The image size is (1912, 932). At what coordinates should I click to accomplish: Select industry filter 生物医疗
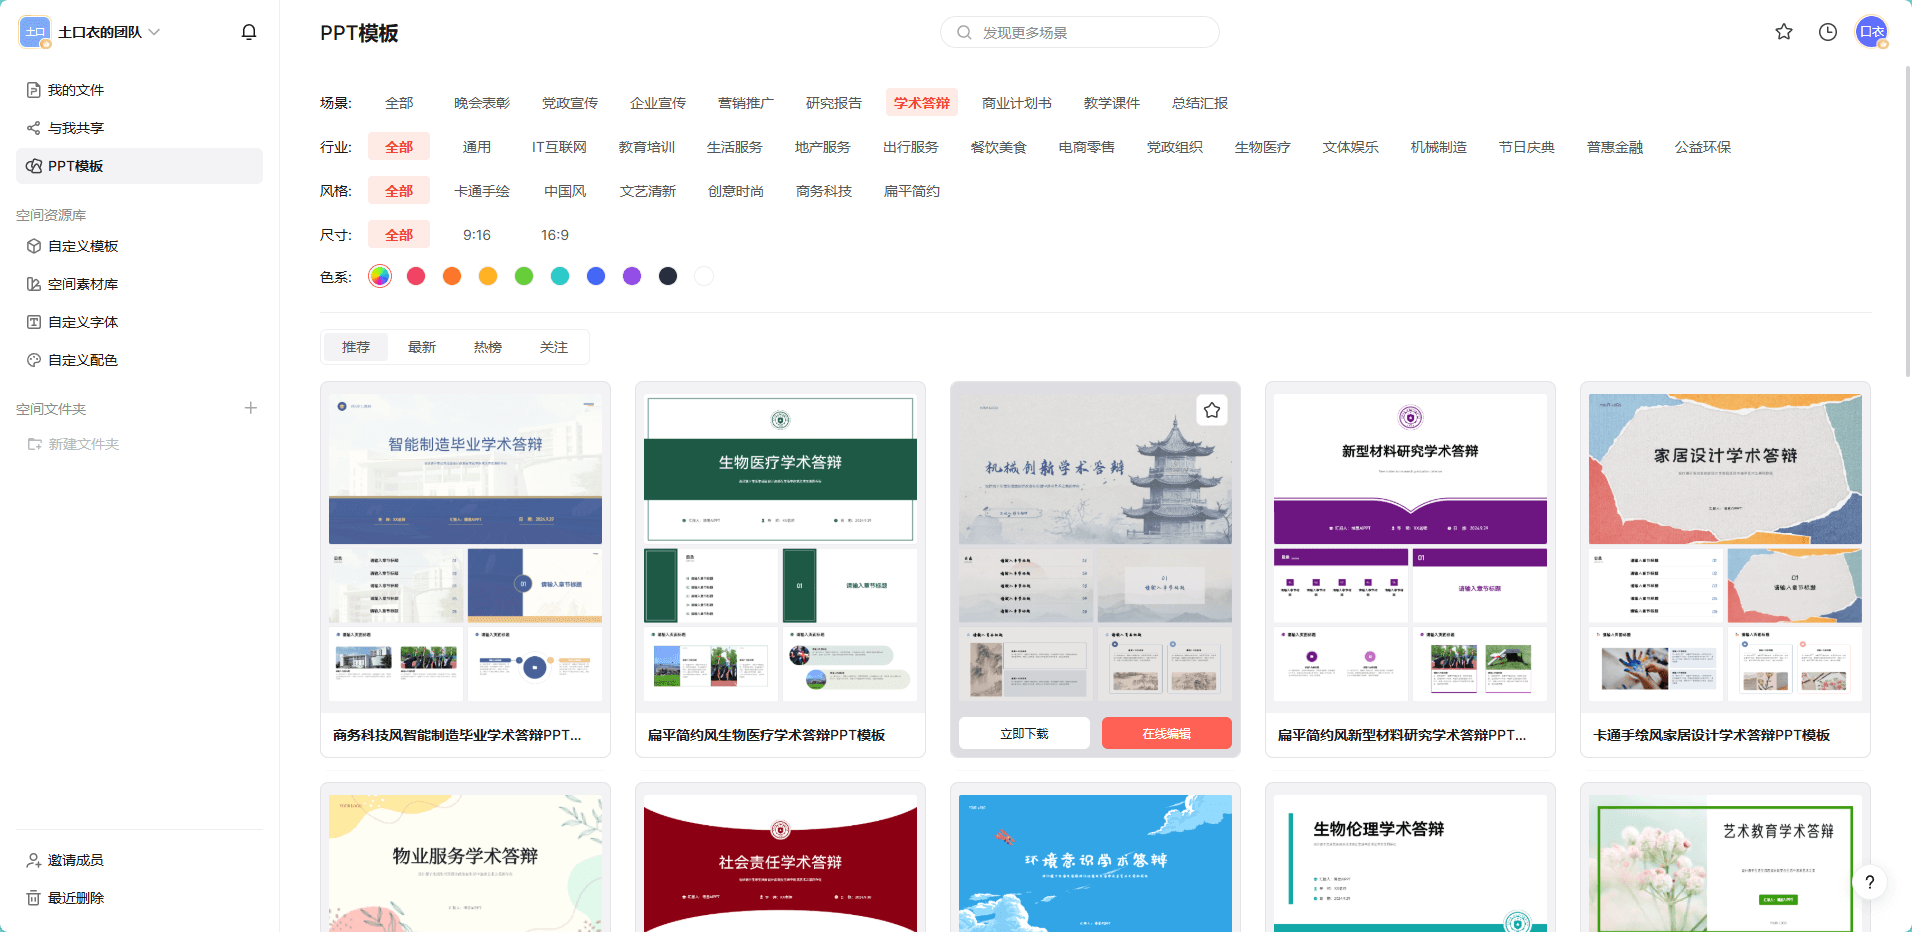point(1263,147)
